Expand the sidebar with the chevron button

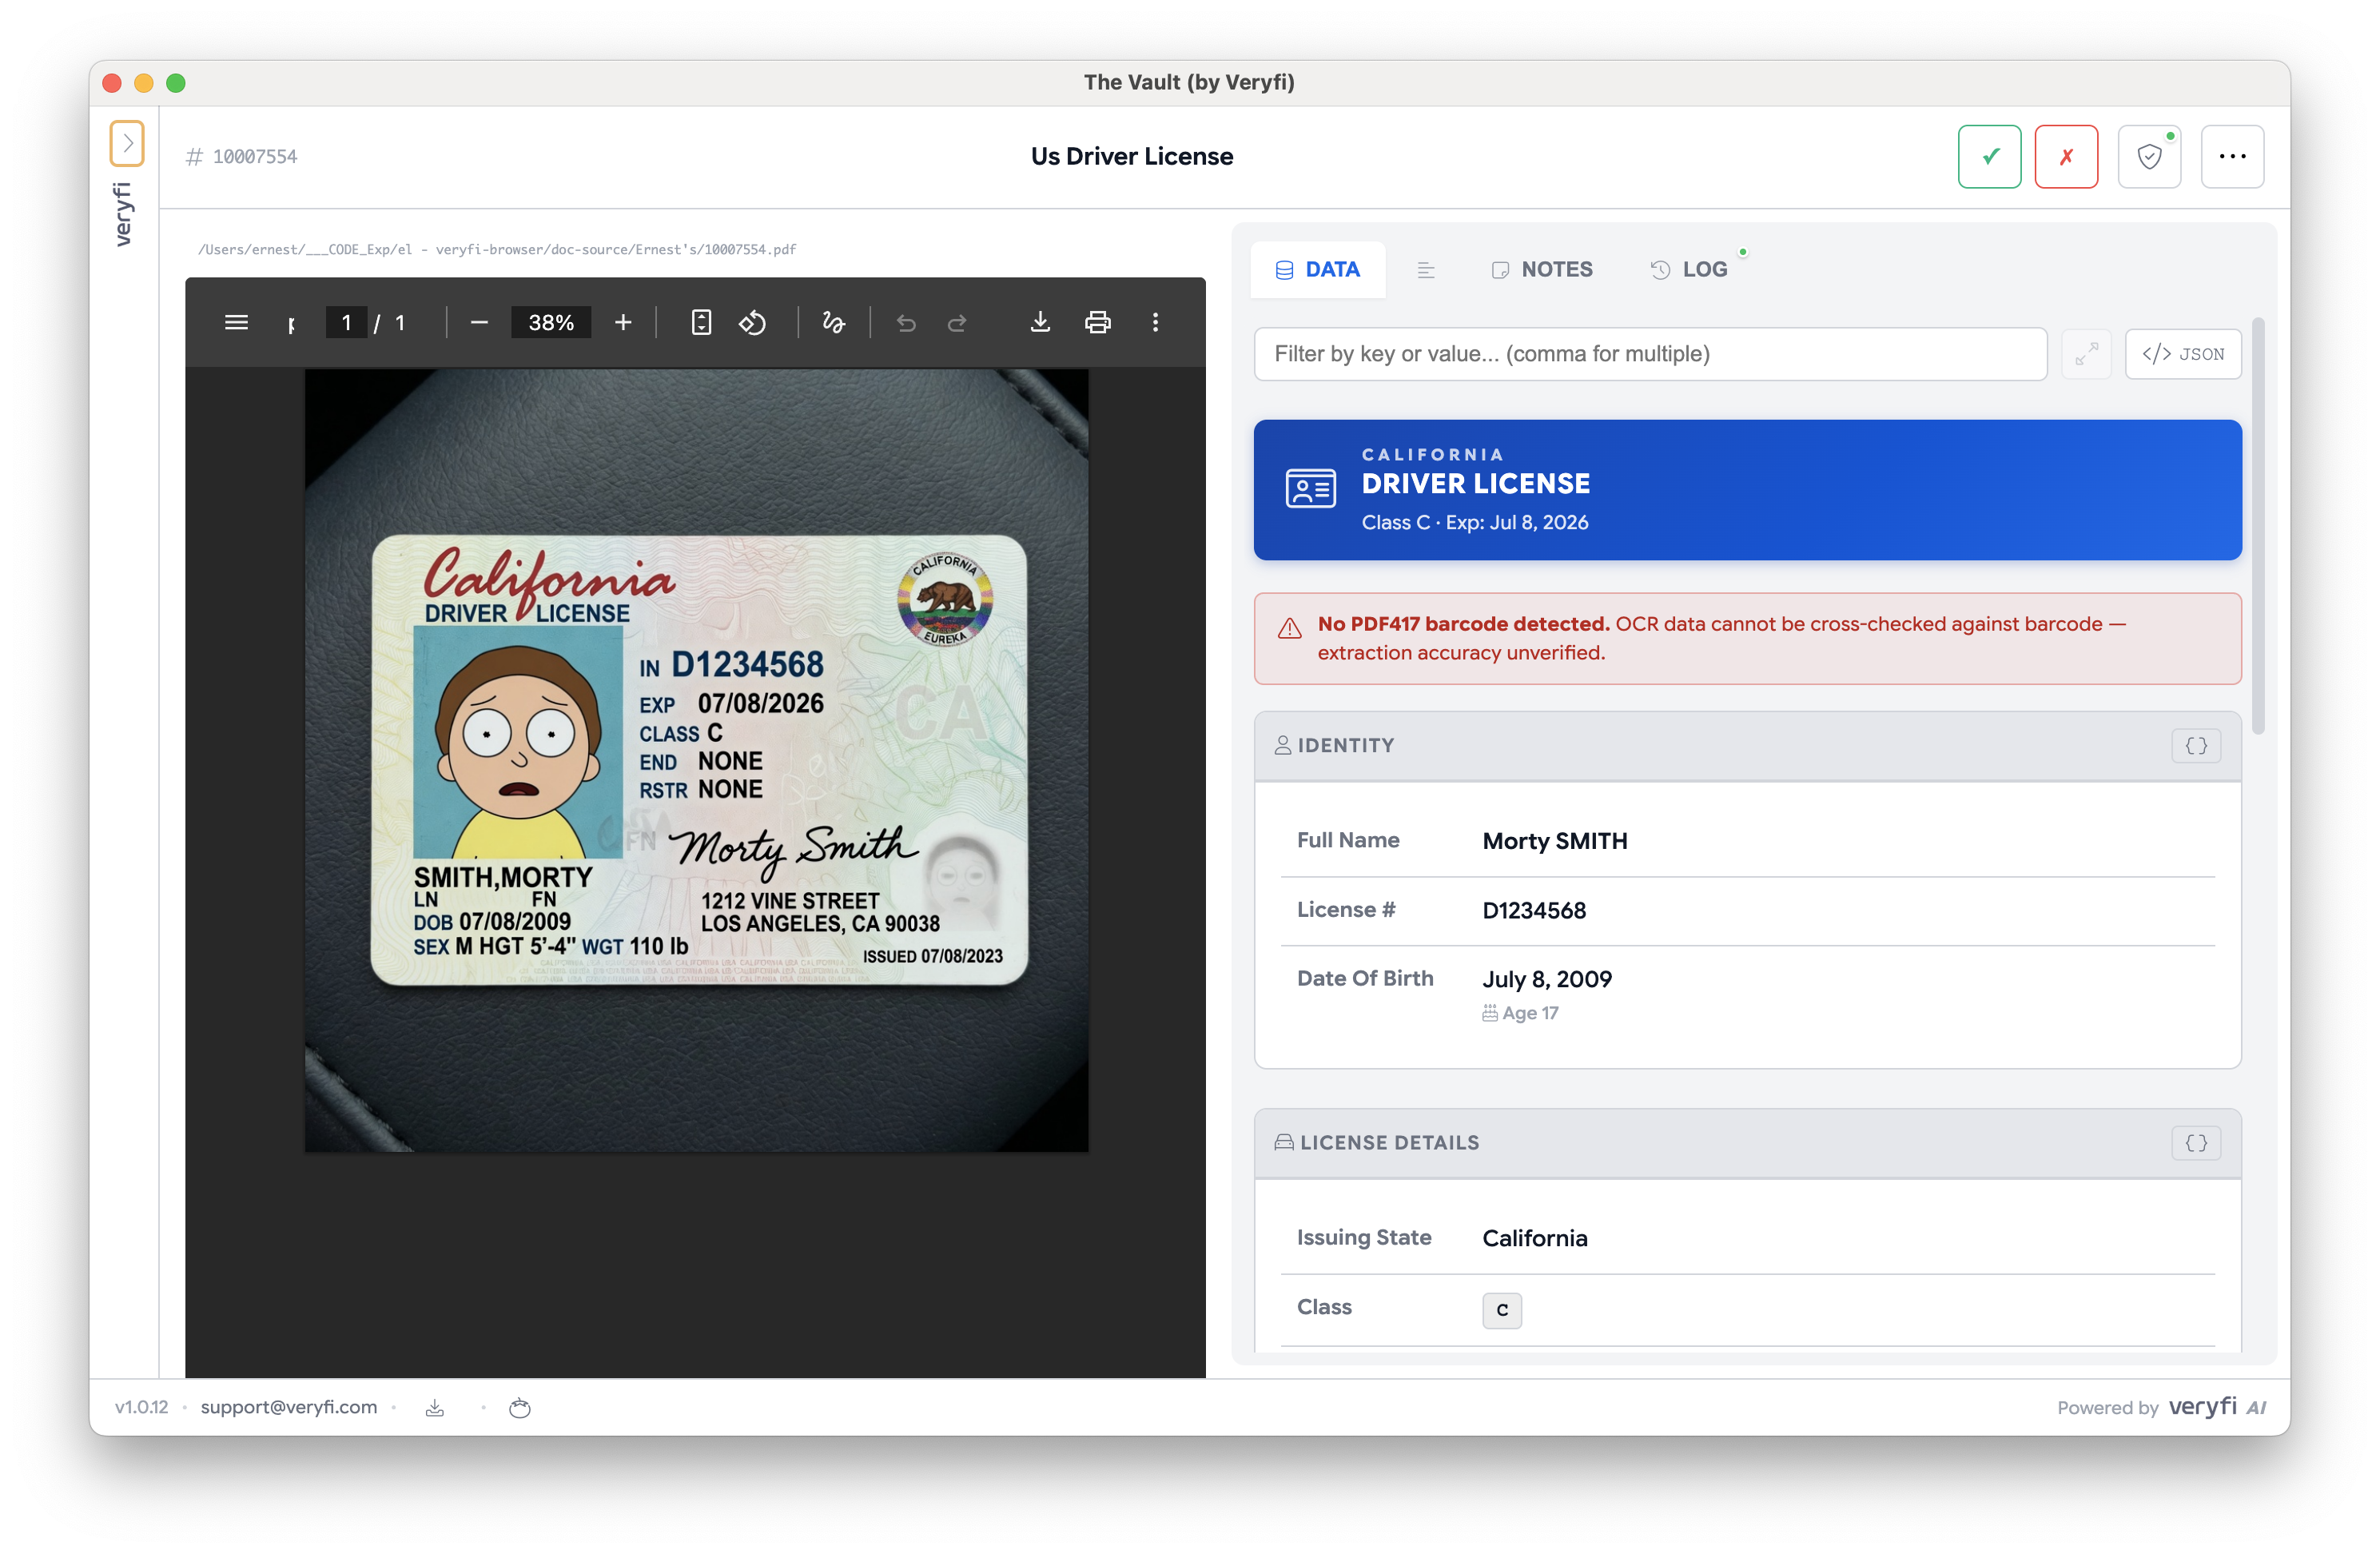127,143
